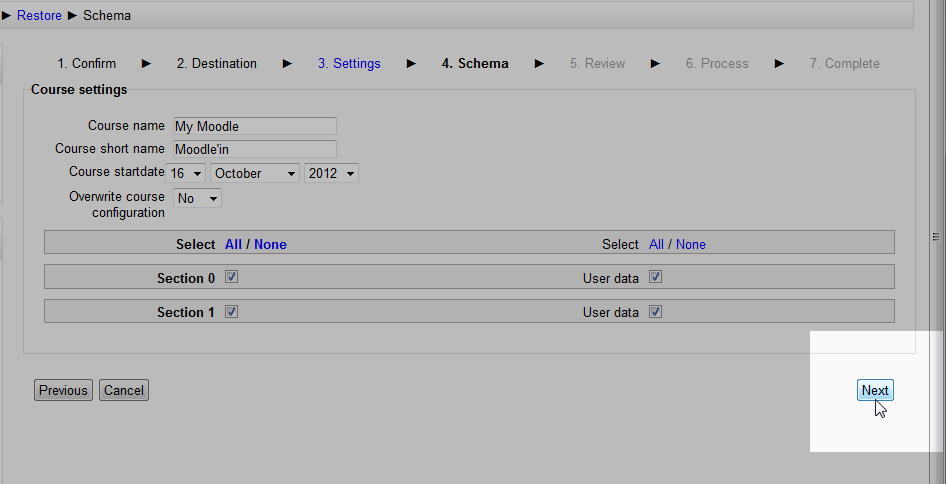Click the Next button
946x484 pixels.
tap(874, 391)
